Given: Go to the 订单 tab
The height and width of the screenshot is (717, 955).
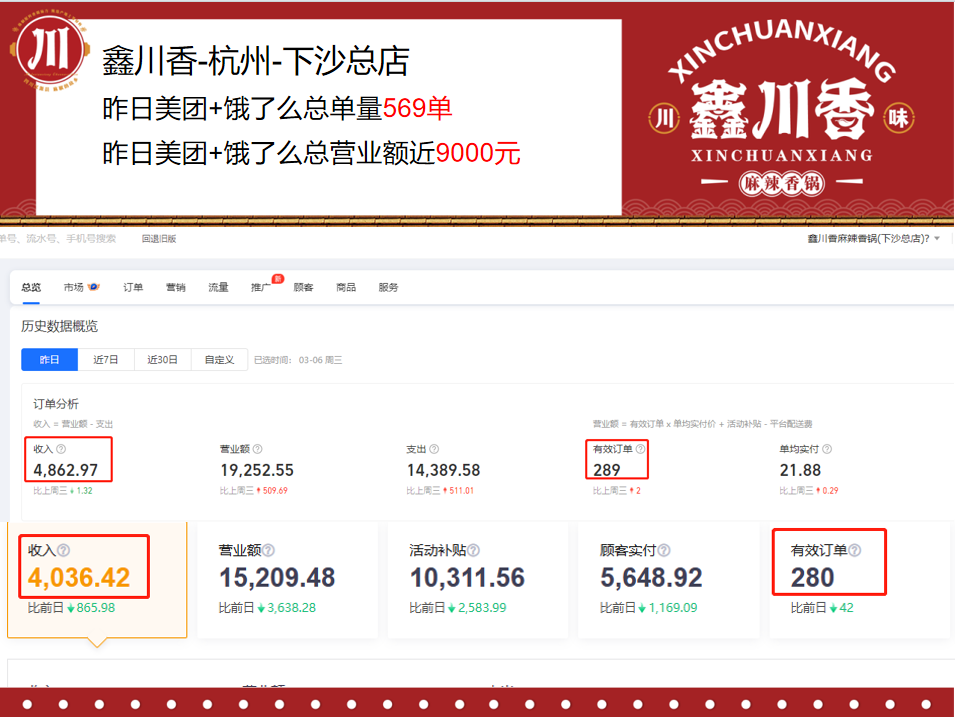Looking at the screenshot, I should pos(133,288).
